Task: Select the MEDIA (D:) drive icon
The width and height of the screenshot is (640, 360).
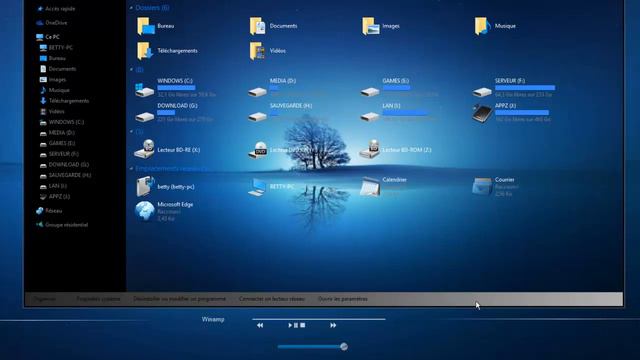Action: 257,92
